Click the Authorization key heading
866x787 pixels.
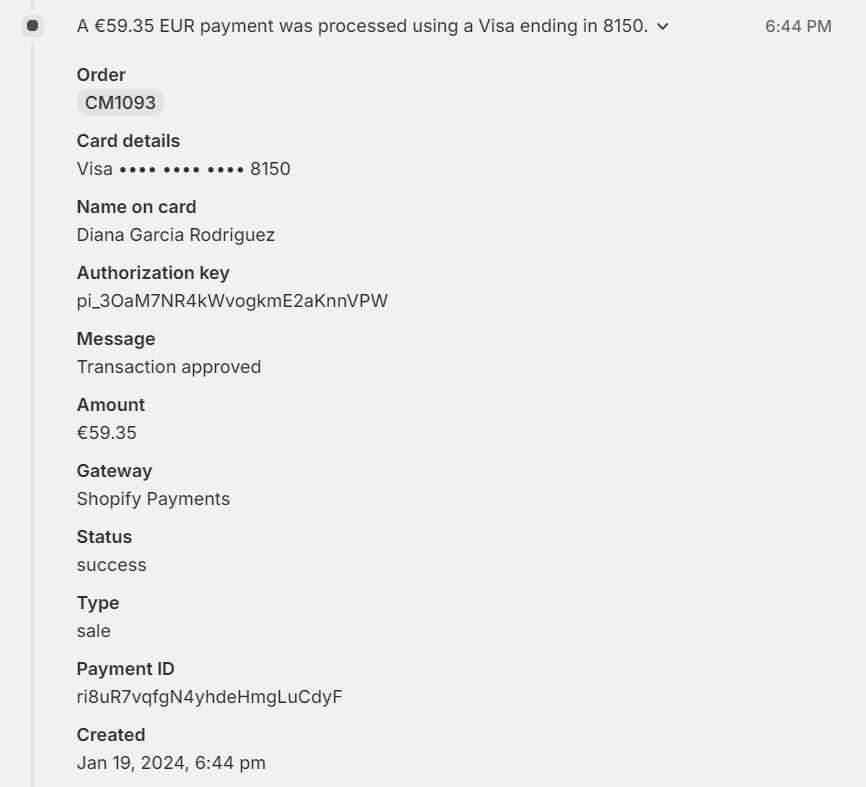tap(152, 273)
